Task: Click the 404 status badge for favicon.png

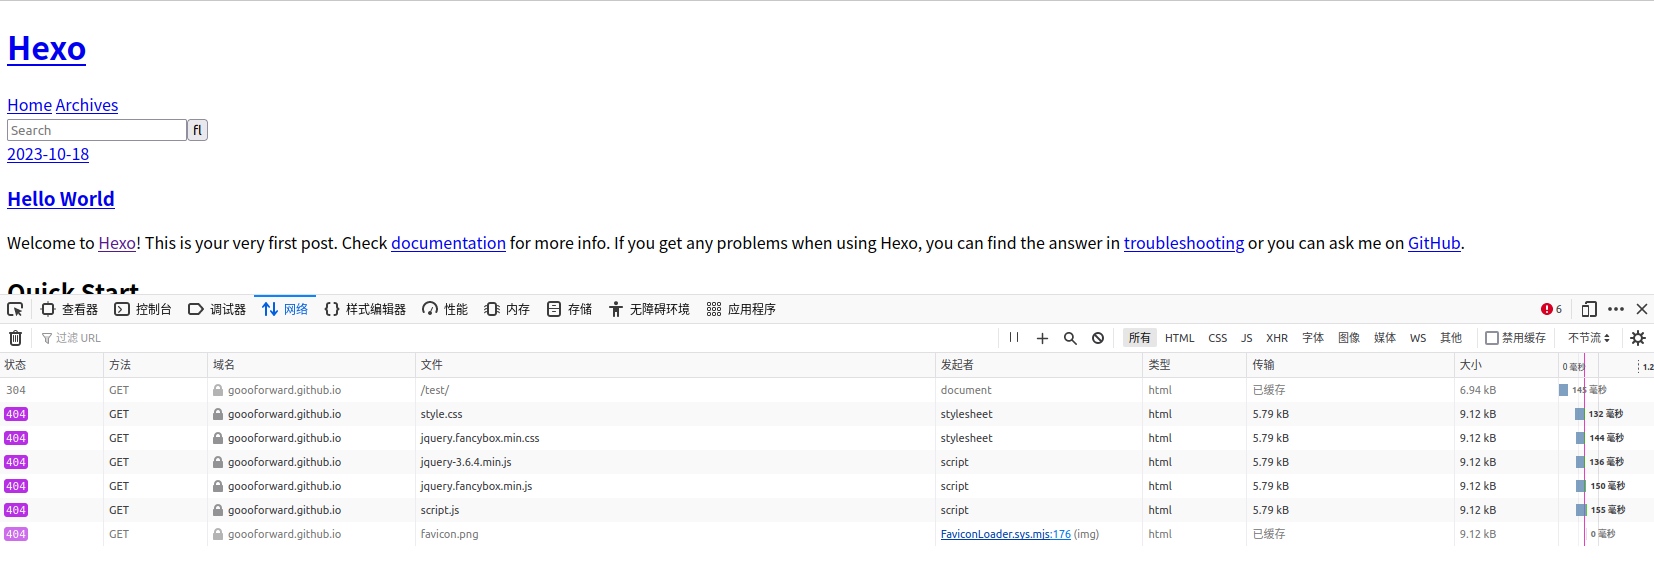Action: point(16,534)
